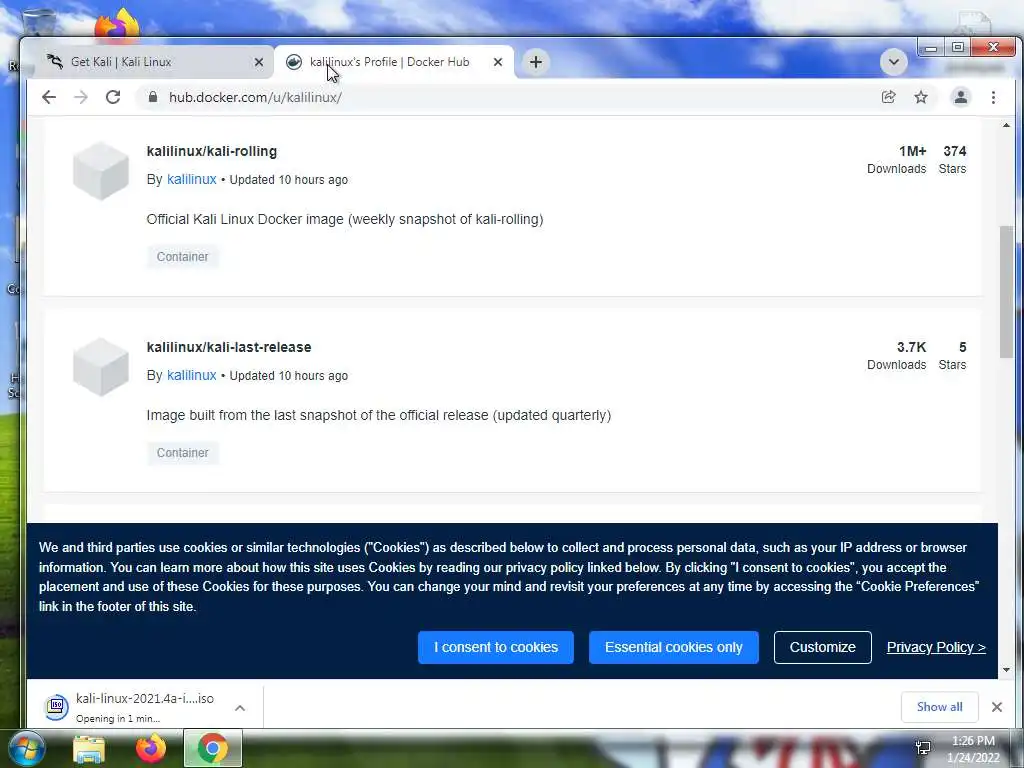This screenshot has height=768, width=1024.
Task: Click the page scrollbar thumb
Action: [1006, 291]
